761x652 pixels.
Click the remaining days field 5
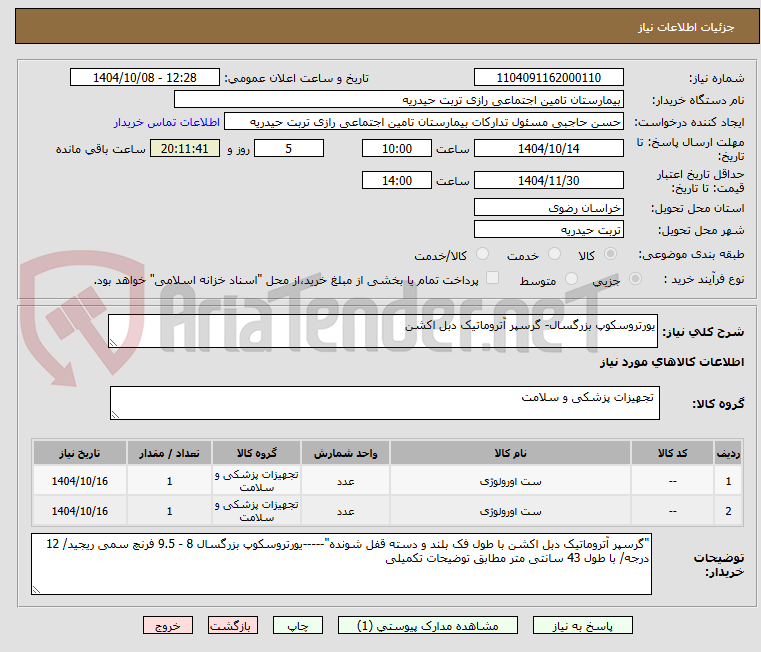click(289, 149)
